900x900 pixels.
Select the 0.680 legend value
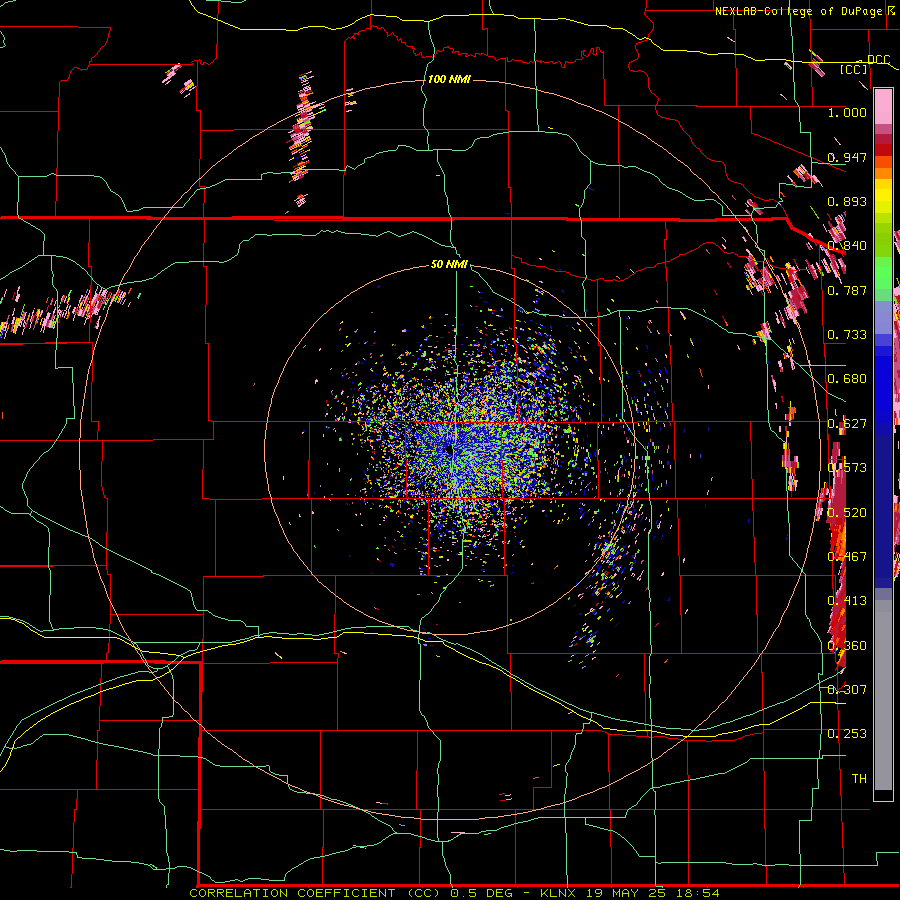click(847, 379)
